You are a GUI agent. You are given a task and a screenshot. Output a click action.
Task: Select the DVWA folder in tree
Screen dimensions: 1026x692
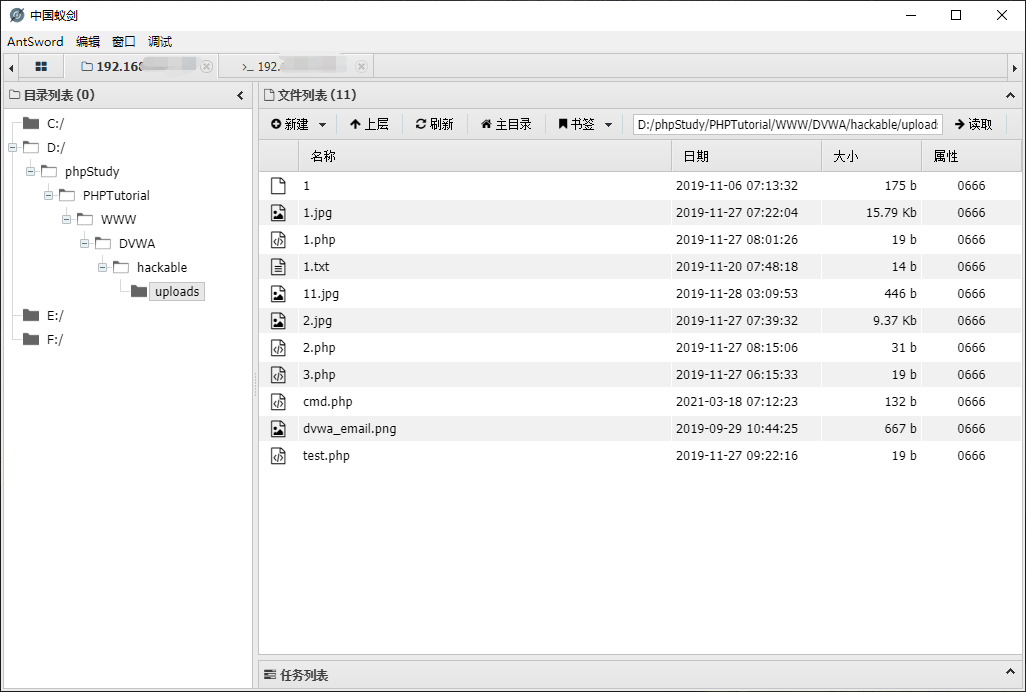[x=137, y=243]
